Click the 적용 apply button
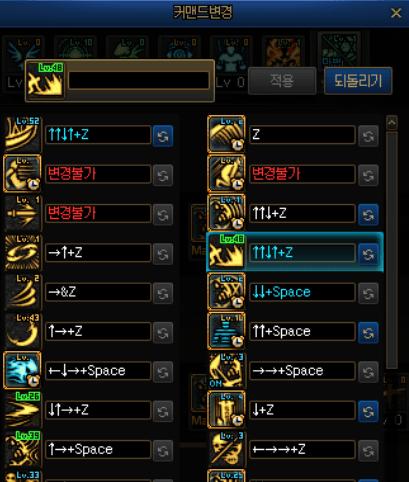The width and height of the screenshot is (409, 482). pyautogui.click(x=282, y=81)
